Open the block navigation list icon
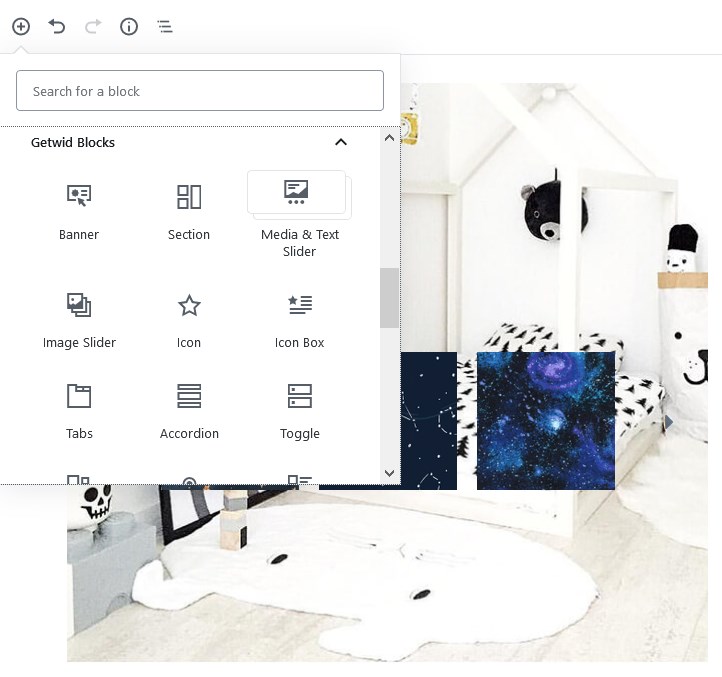 click(165, 26)
